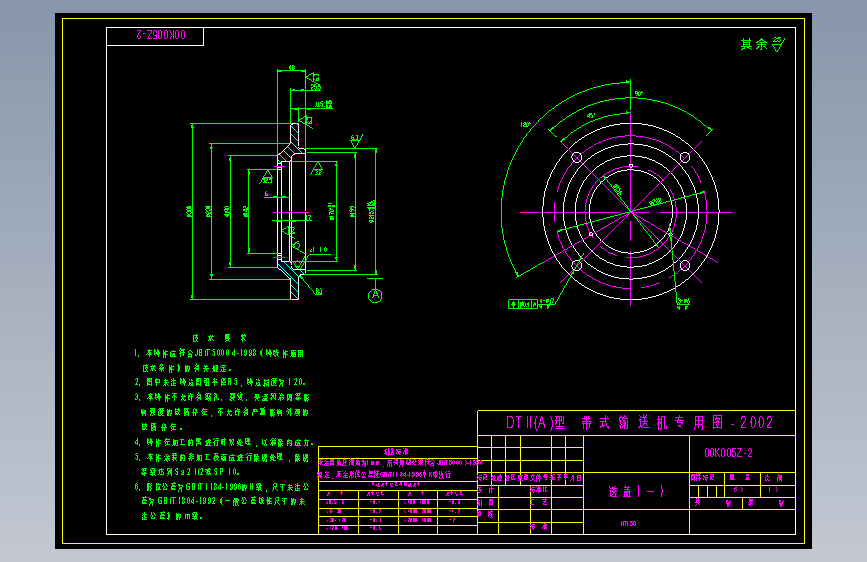Click technical note 1 referencing "JB/T5000.4-1998"

click(x=219, y=353)
